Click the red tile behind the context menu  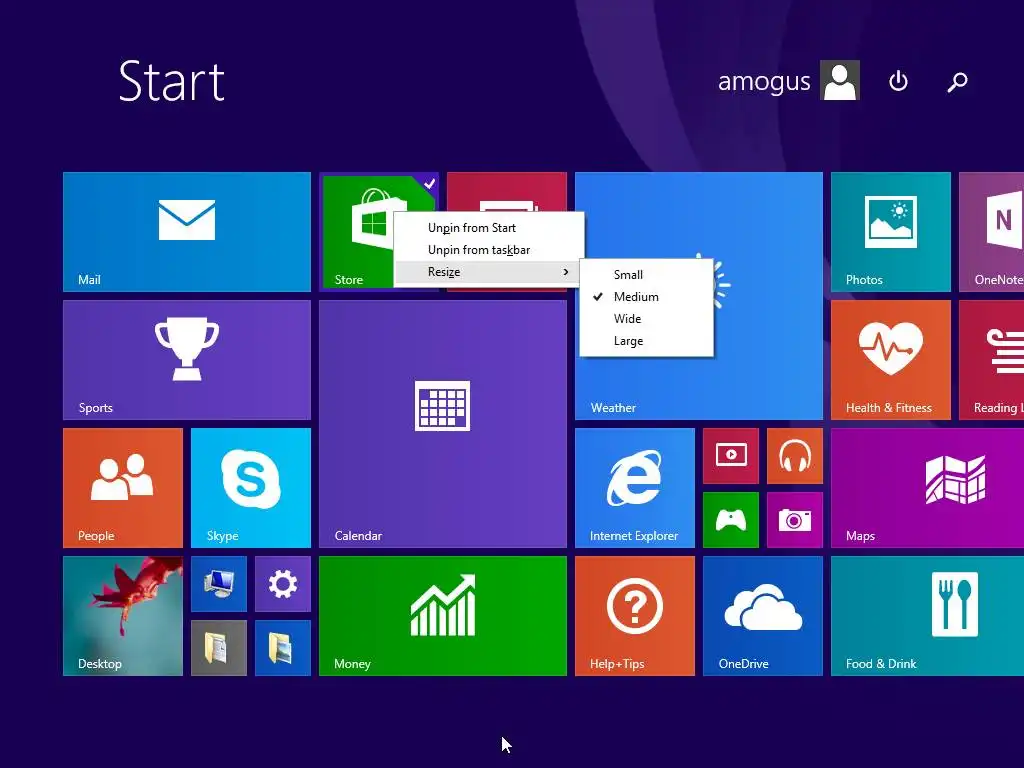(507, 191)
